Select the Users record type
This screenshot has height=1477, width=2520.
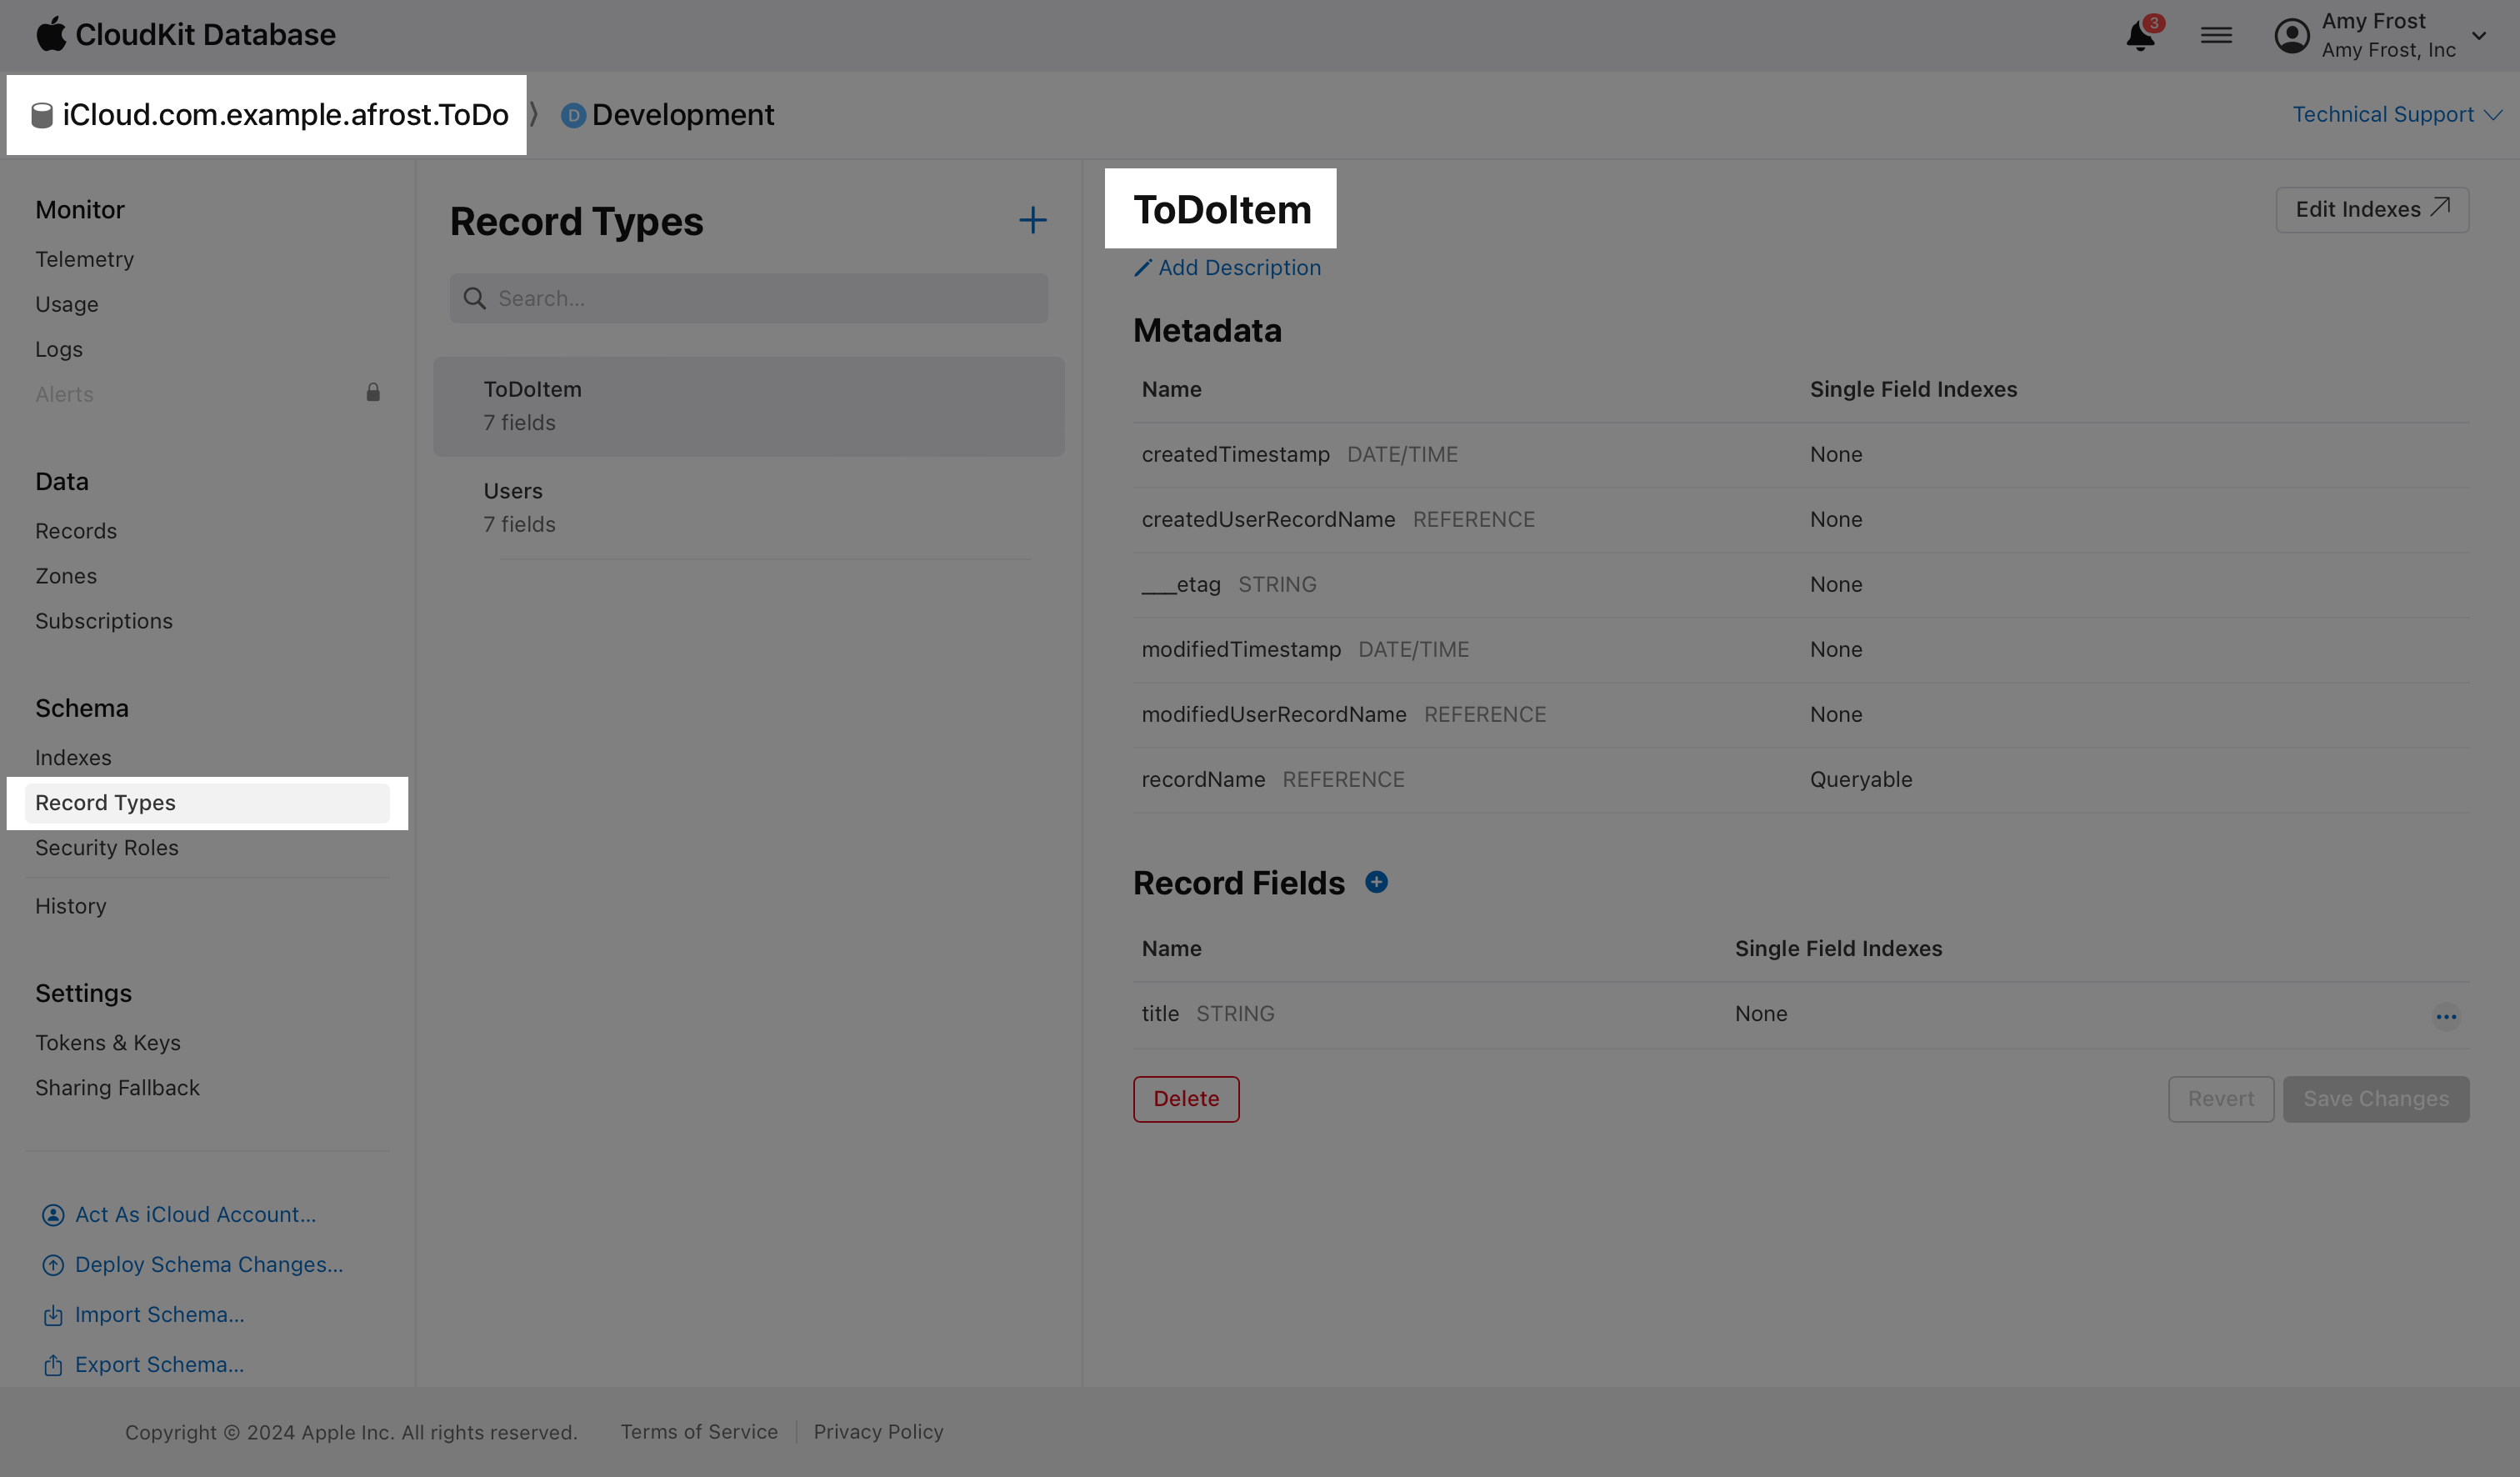pyautogui.click(x=748, y=507)
